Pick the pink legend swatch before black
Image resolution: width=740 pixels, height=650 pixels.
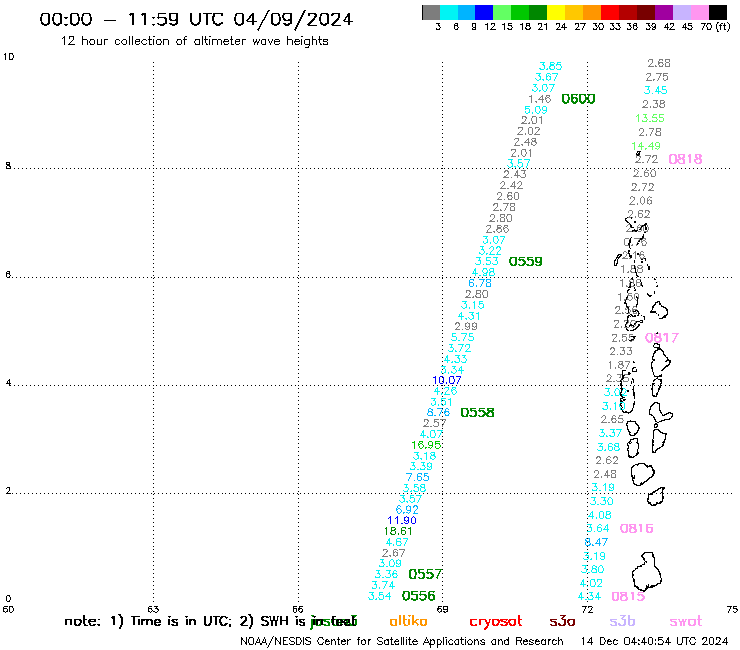[x=700, y=12]
